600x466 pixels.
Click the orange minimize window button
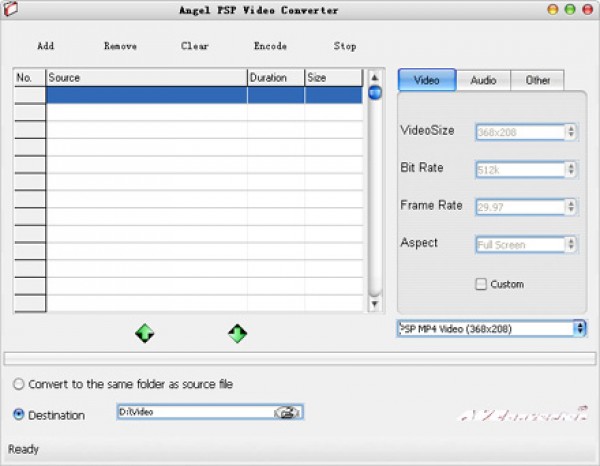(553, 10)
